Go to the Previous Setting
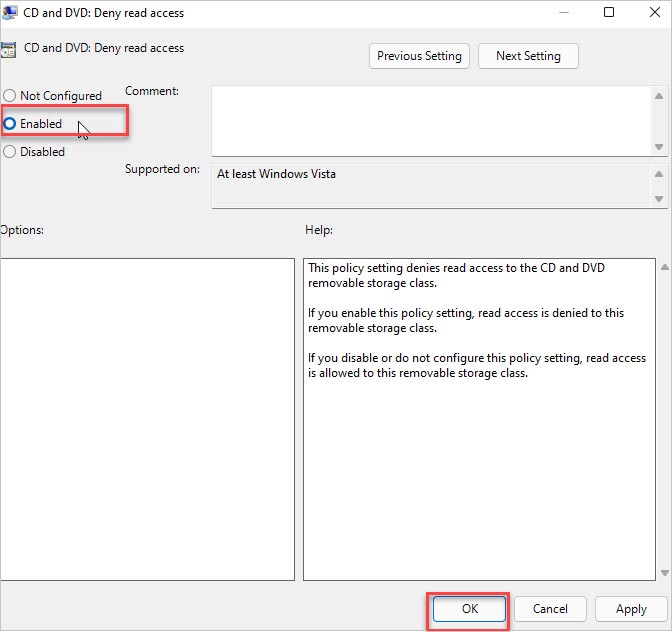672x632 pixels. pyautogui.click(x=419, y=56)
